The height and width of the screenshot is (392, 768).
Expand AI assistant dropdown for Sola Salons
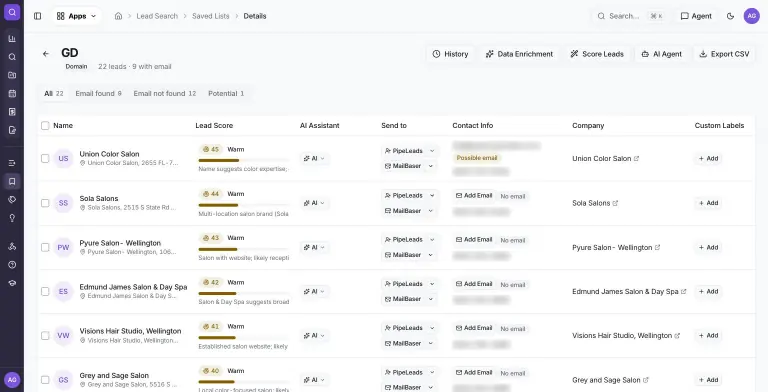(x=314, y=203)
